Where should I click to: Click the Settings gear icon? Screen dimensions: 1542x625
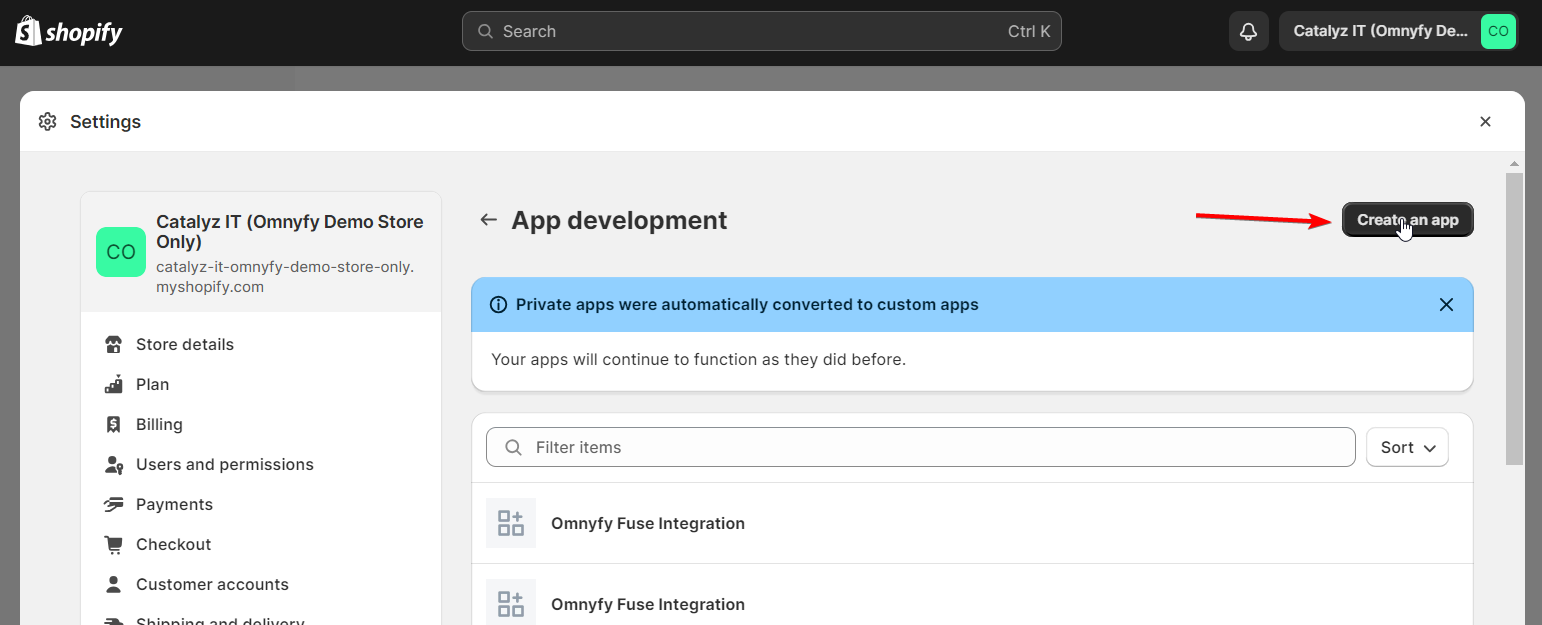tap(47, 122)
